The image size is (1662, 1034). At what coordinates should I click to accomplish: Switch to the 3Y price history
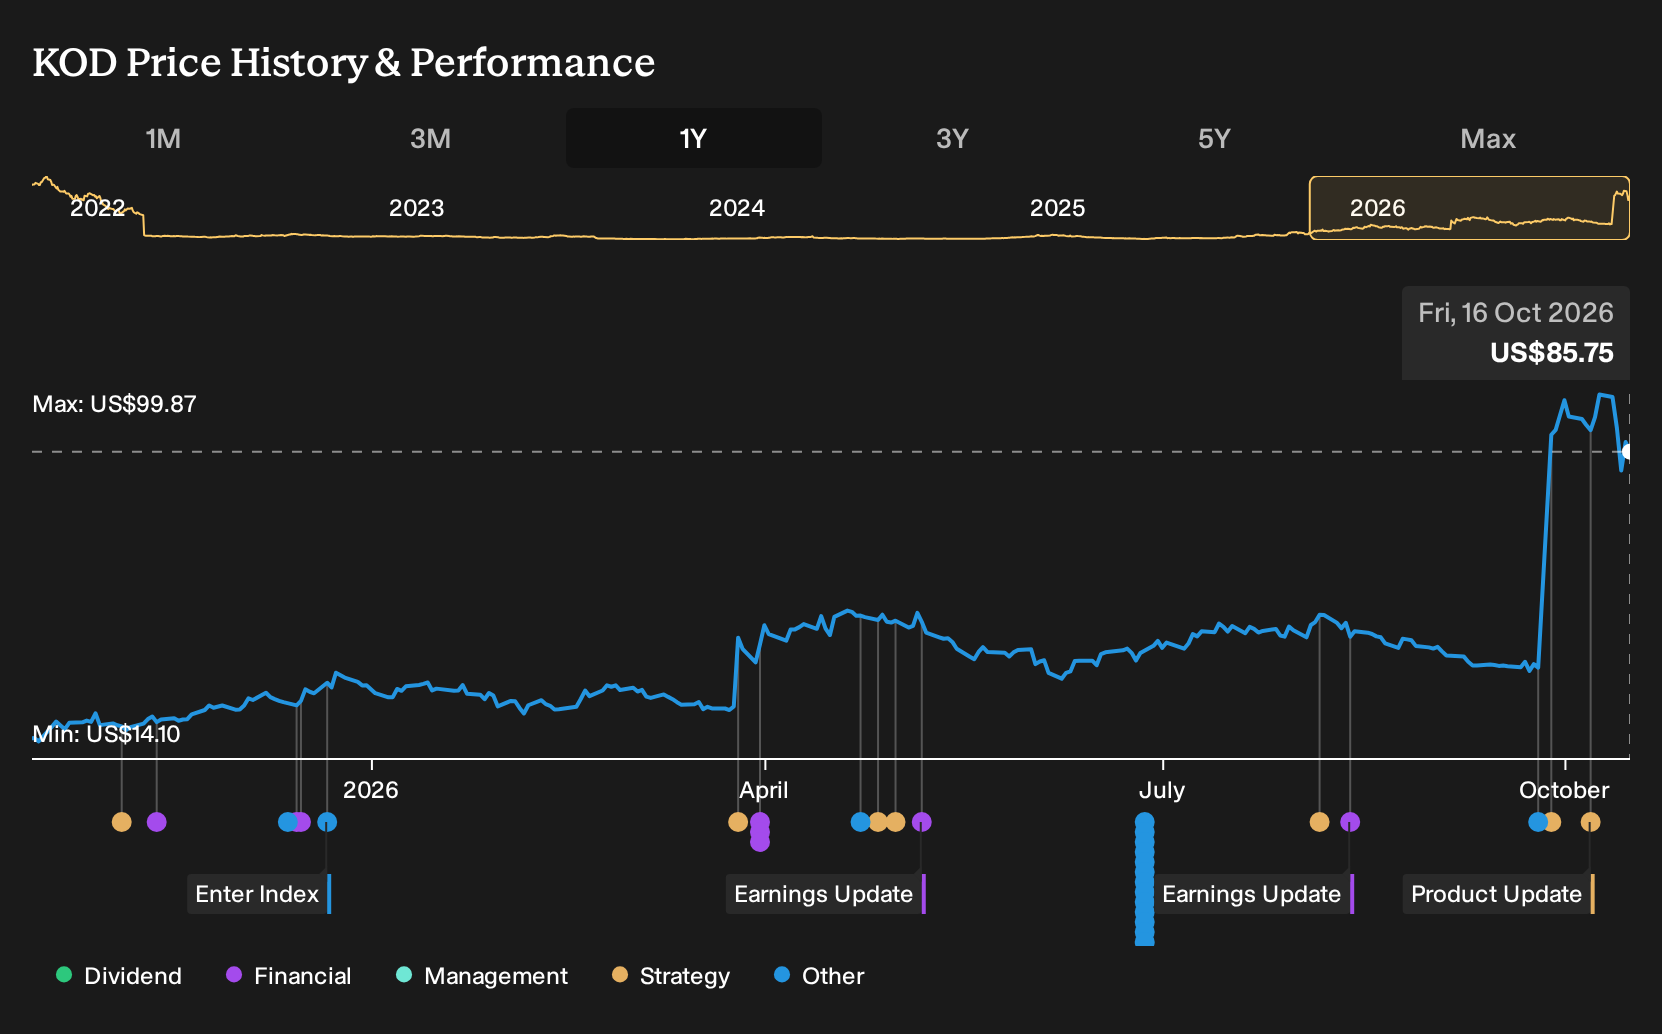pos(952,138)
